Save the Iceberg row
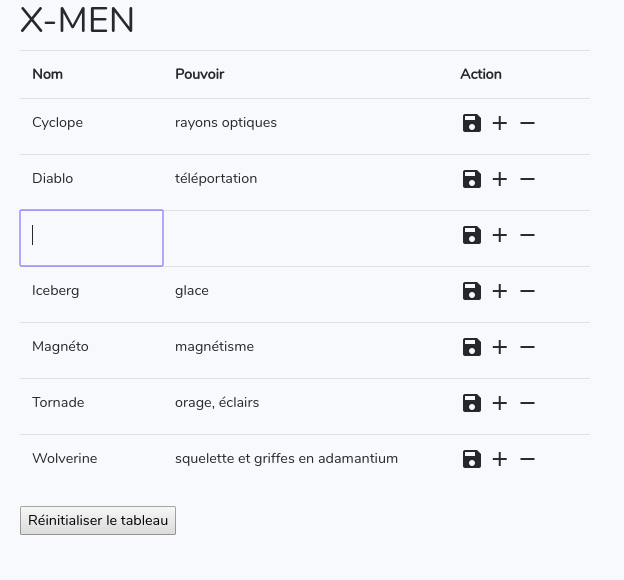Viewport: 624px width, 580px height. click(x=471, y=291)
